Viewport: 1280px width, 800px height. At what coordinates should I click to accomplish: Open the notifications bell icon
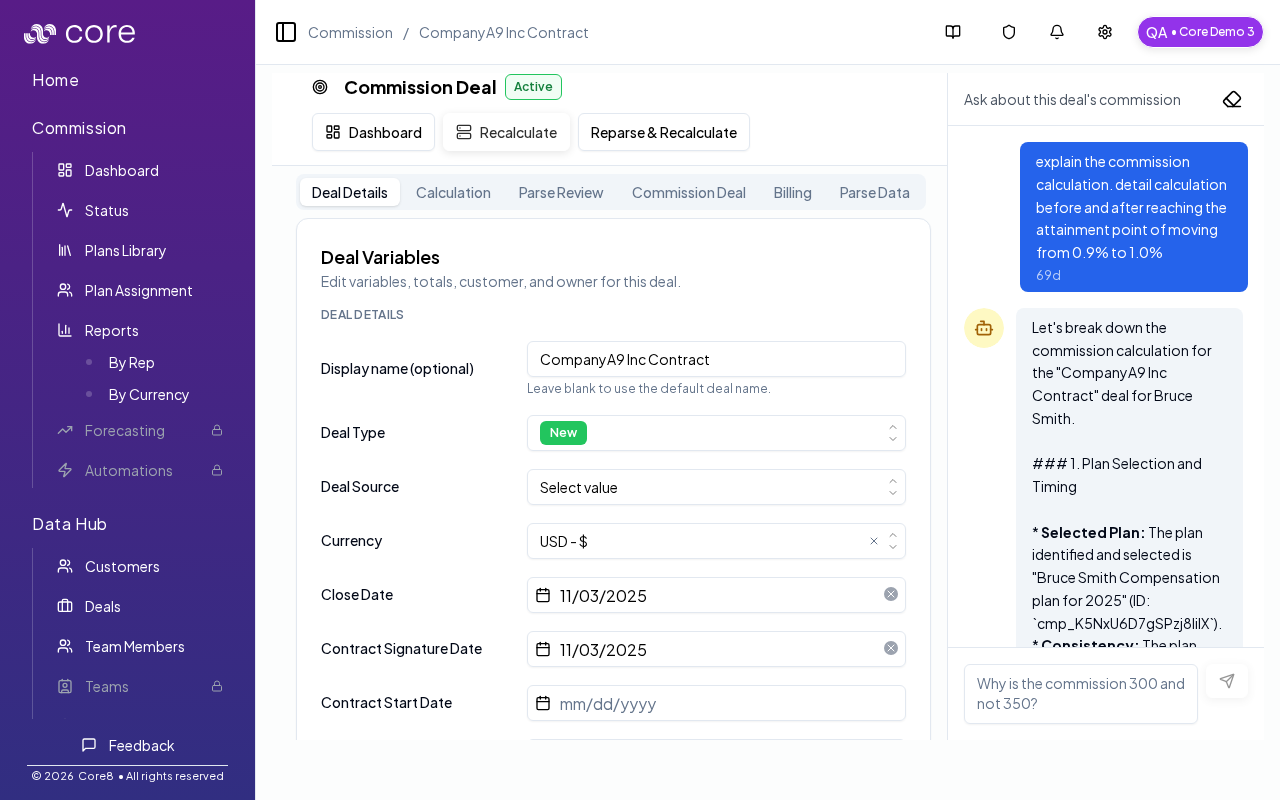[1056, 32]
